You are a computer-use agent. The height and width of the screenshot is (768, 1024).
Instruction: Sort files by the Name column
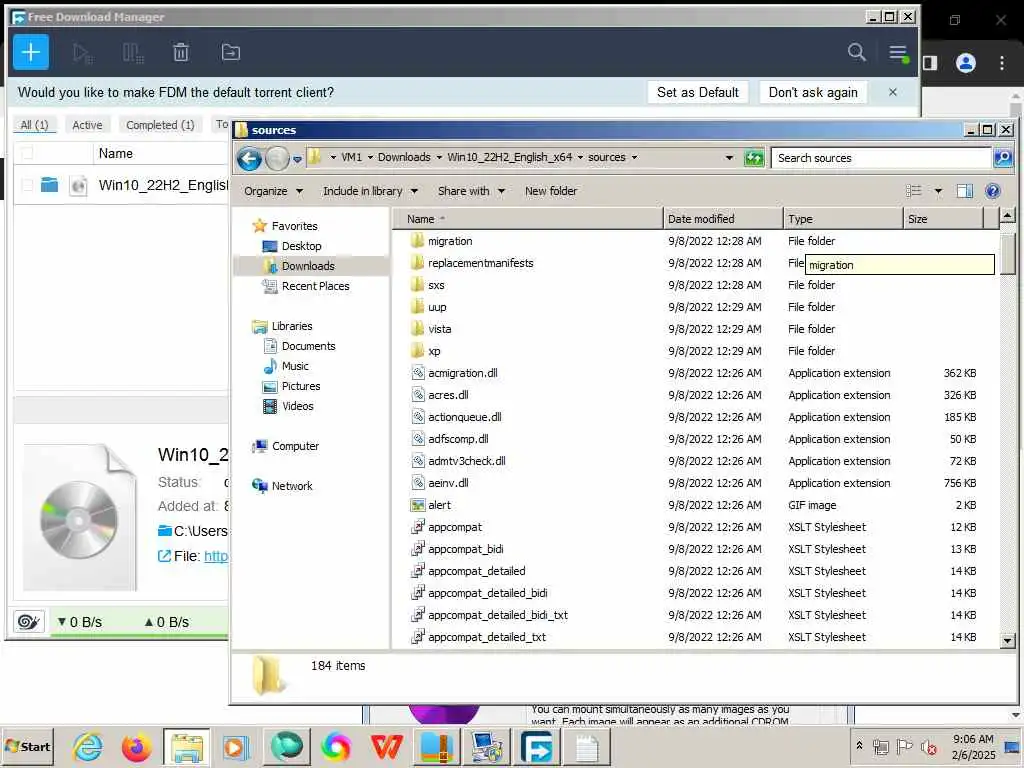pyautogui.click(x=528, y=219)
